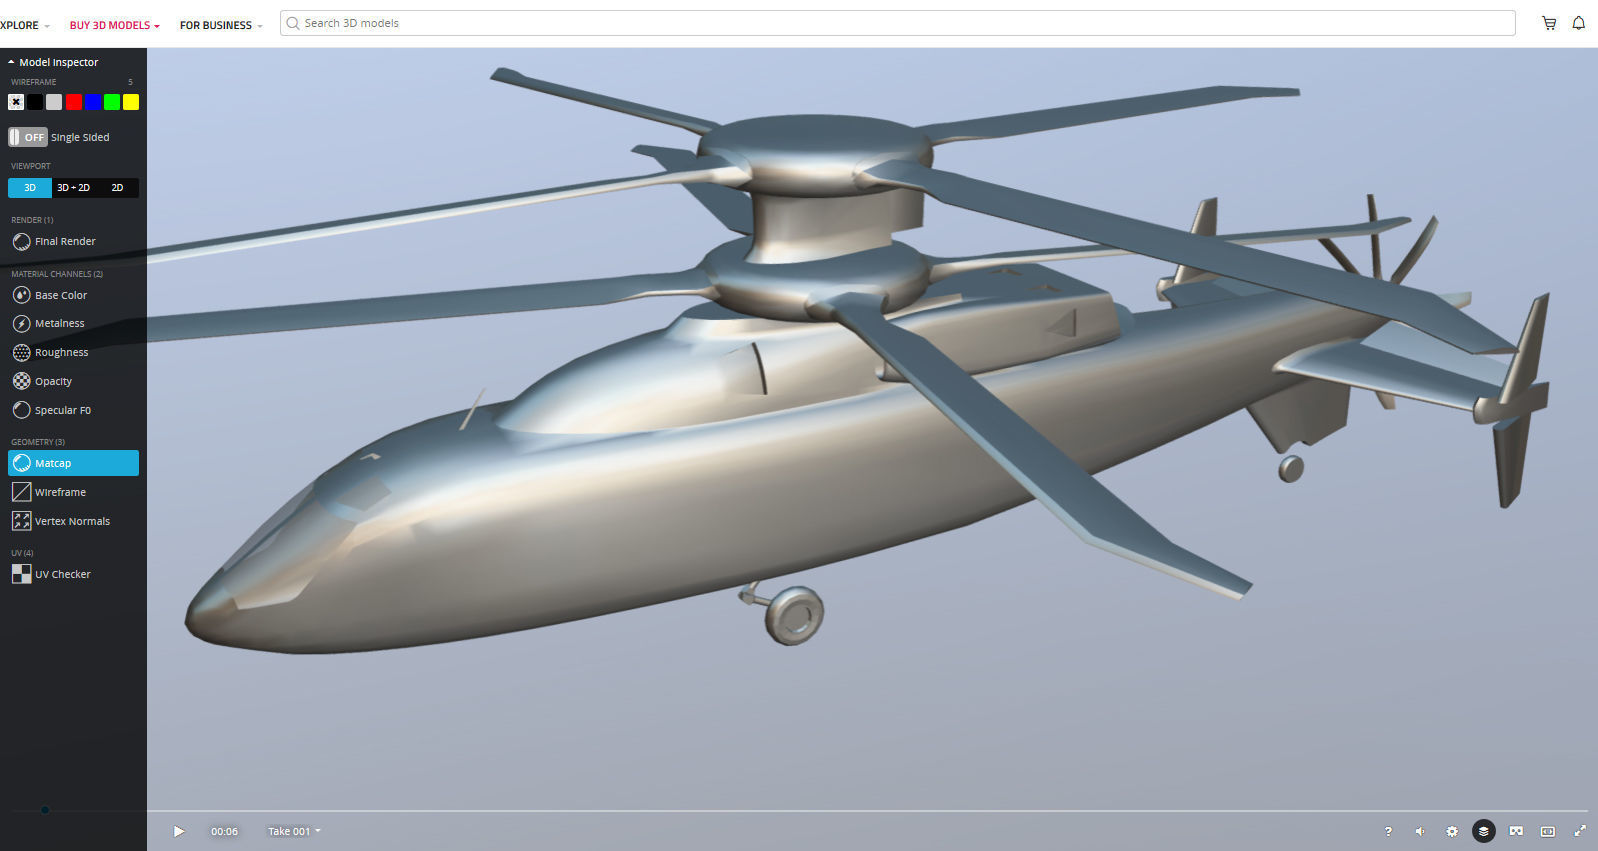Viewport: 1598px width, 851px height.
Task: Choose the Base Color label
Action: coord(61,295)
